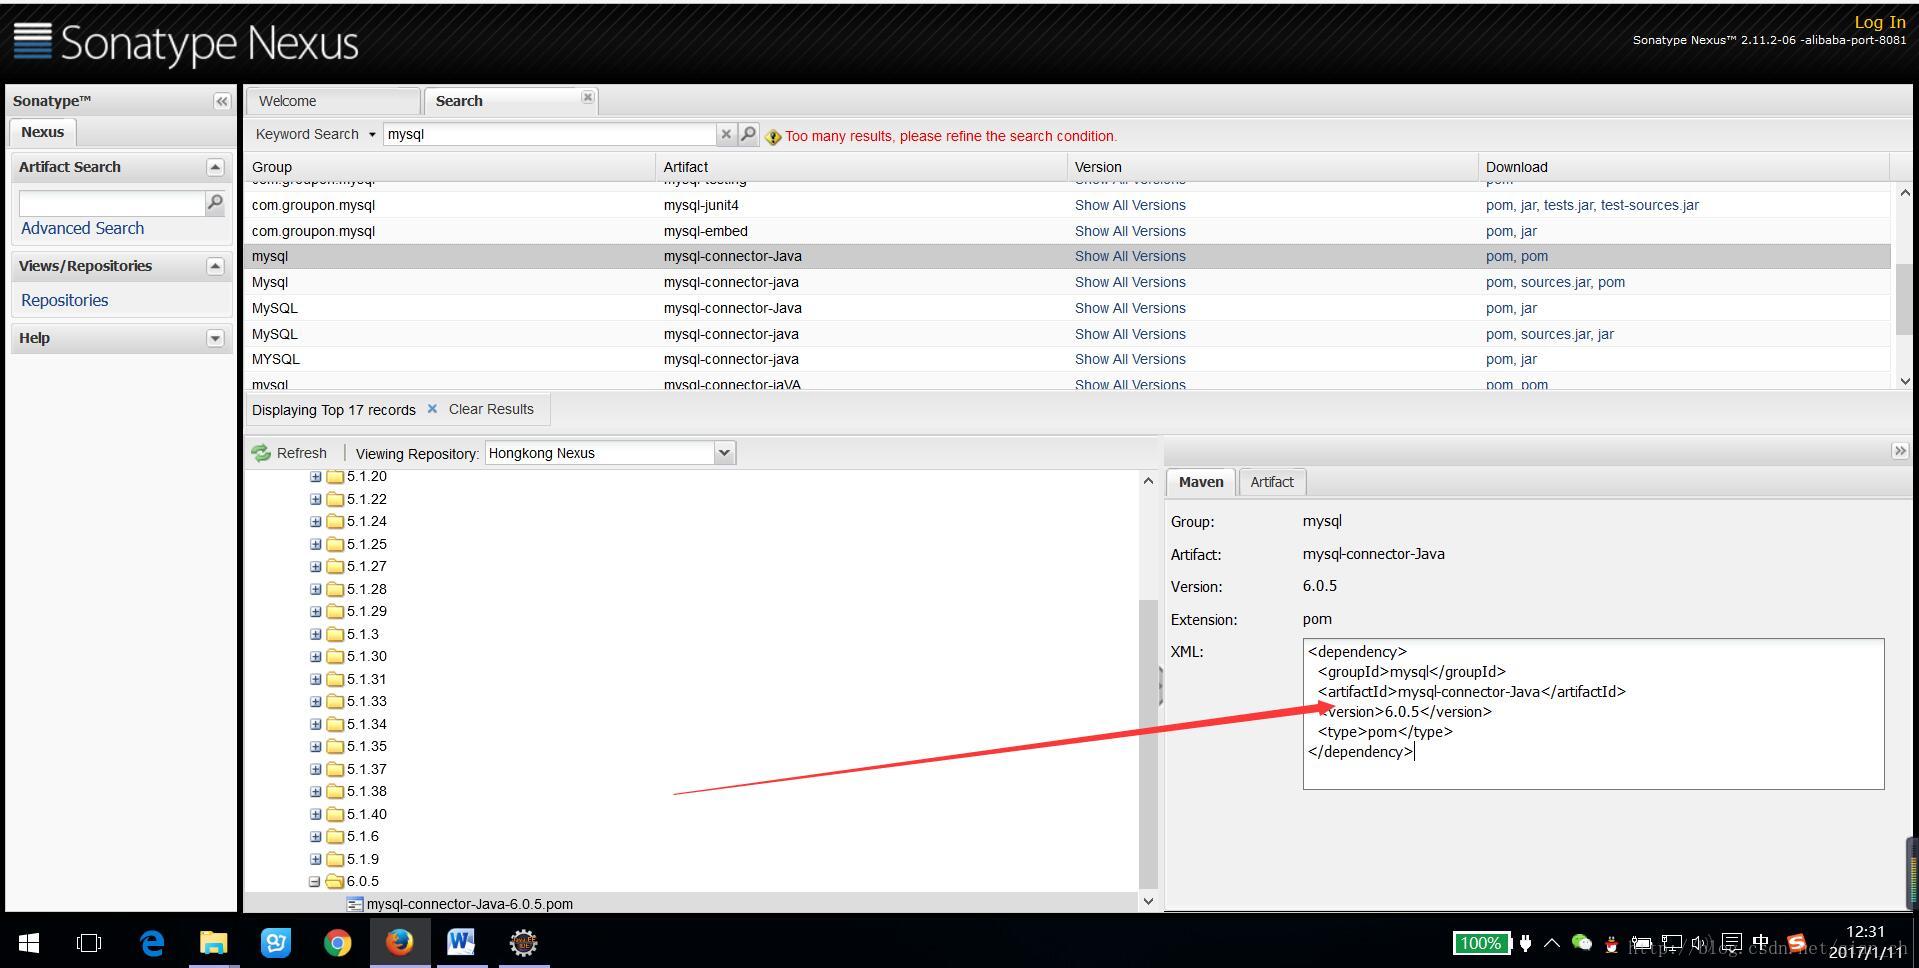Click tests.jar download for mysql-junit4
The image size is (1919, 968).
coord(1568,205)
